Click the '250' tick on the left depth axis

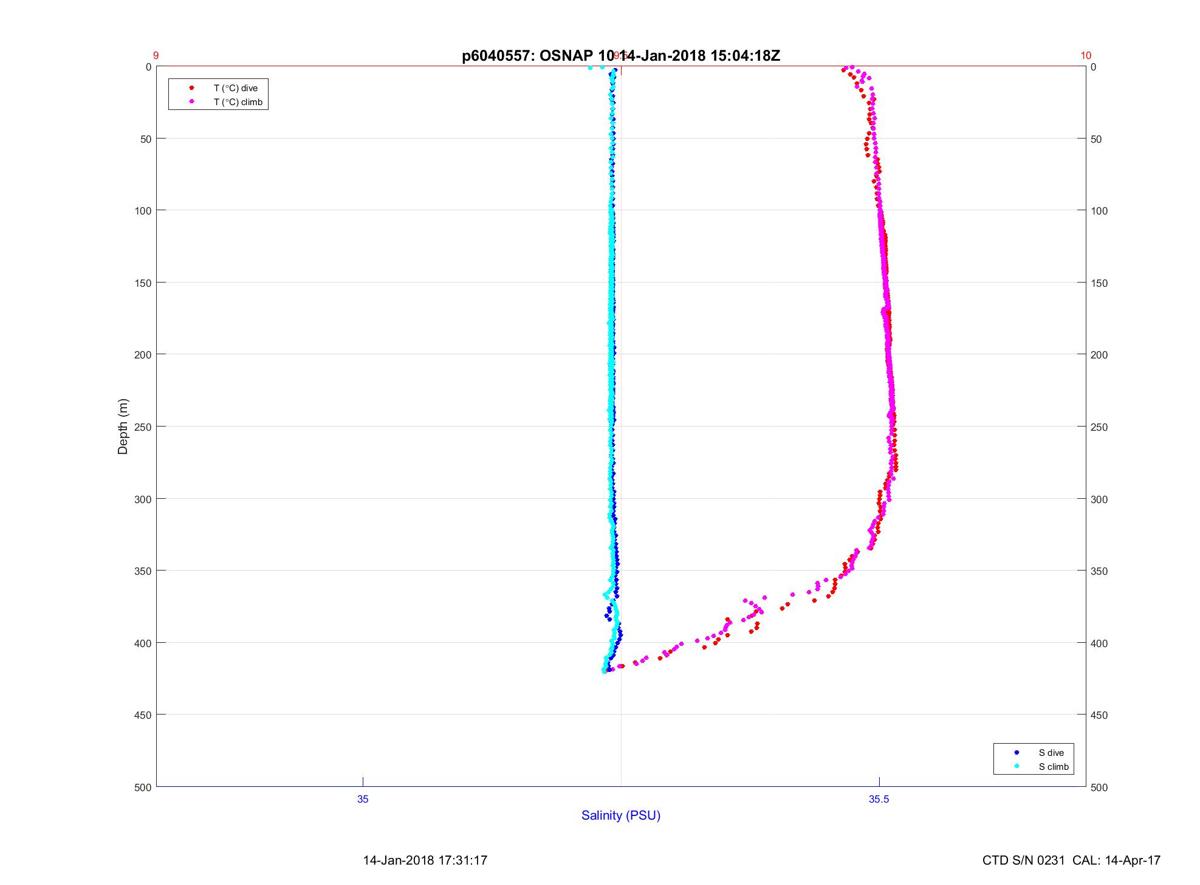[x=141, y=427]
